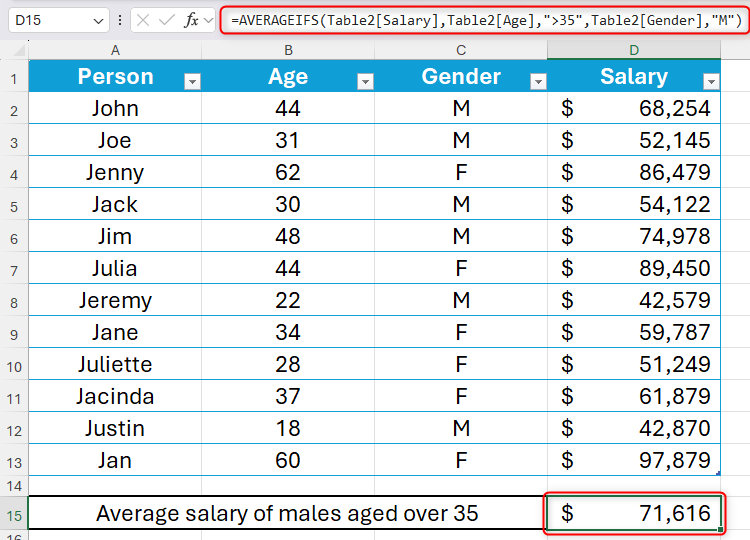The width and height of the screenshot is (750, 540).
Task: Click the cell containing Jacinda
Action: 115,397
